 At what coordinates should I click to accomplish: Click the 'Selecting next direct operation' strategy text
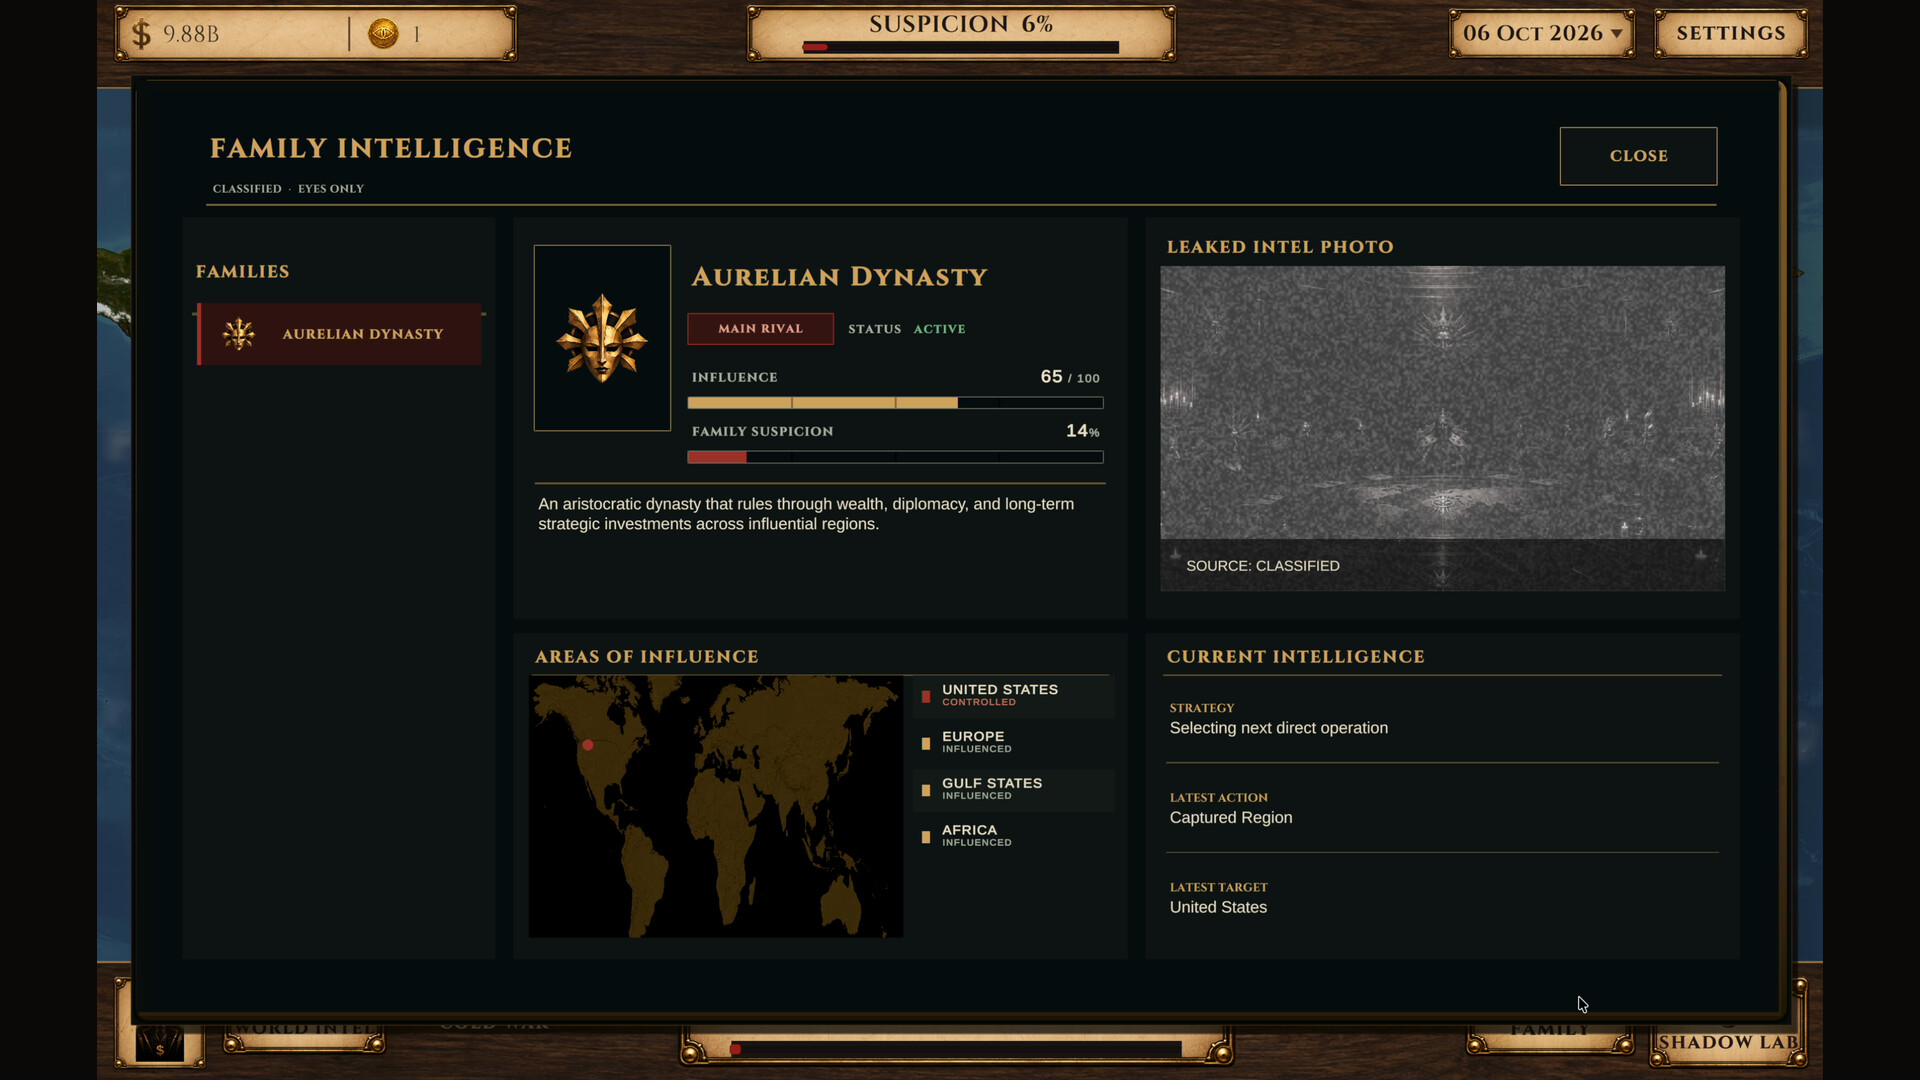coord(1278,728)
